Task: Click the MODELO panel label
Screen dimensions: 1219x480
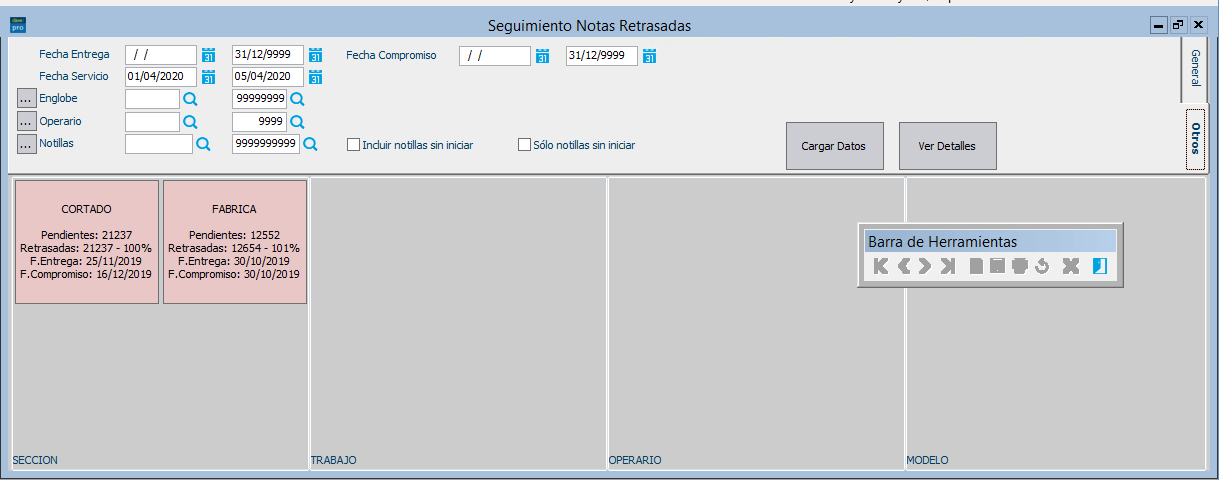Action: point(927,460)
